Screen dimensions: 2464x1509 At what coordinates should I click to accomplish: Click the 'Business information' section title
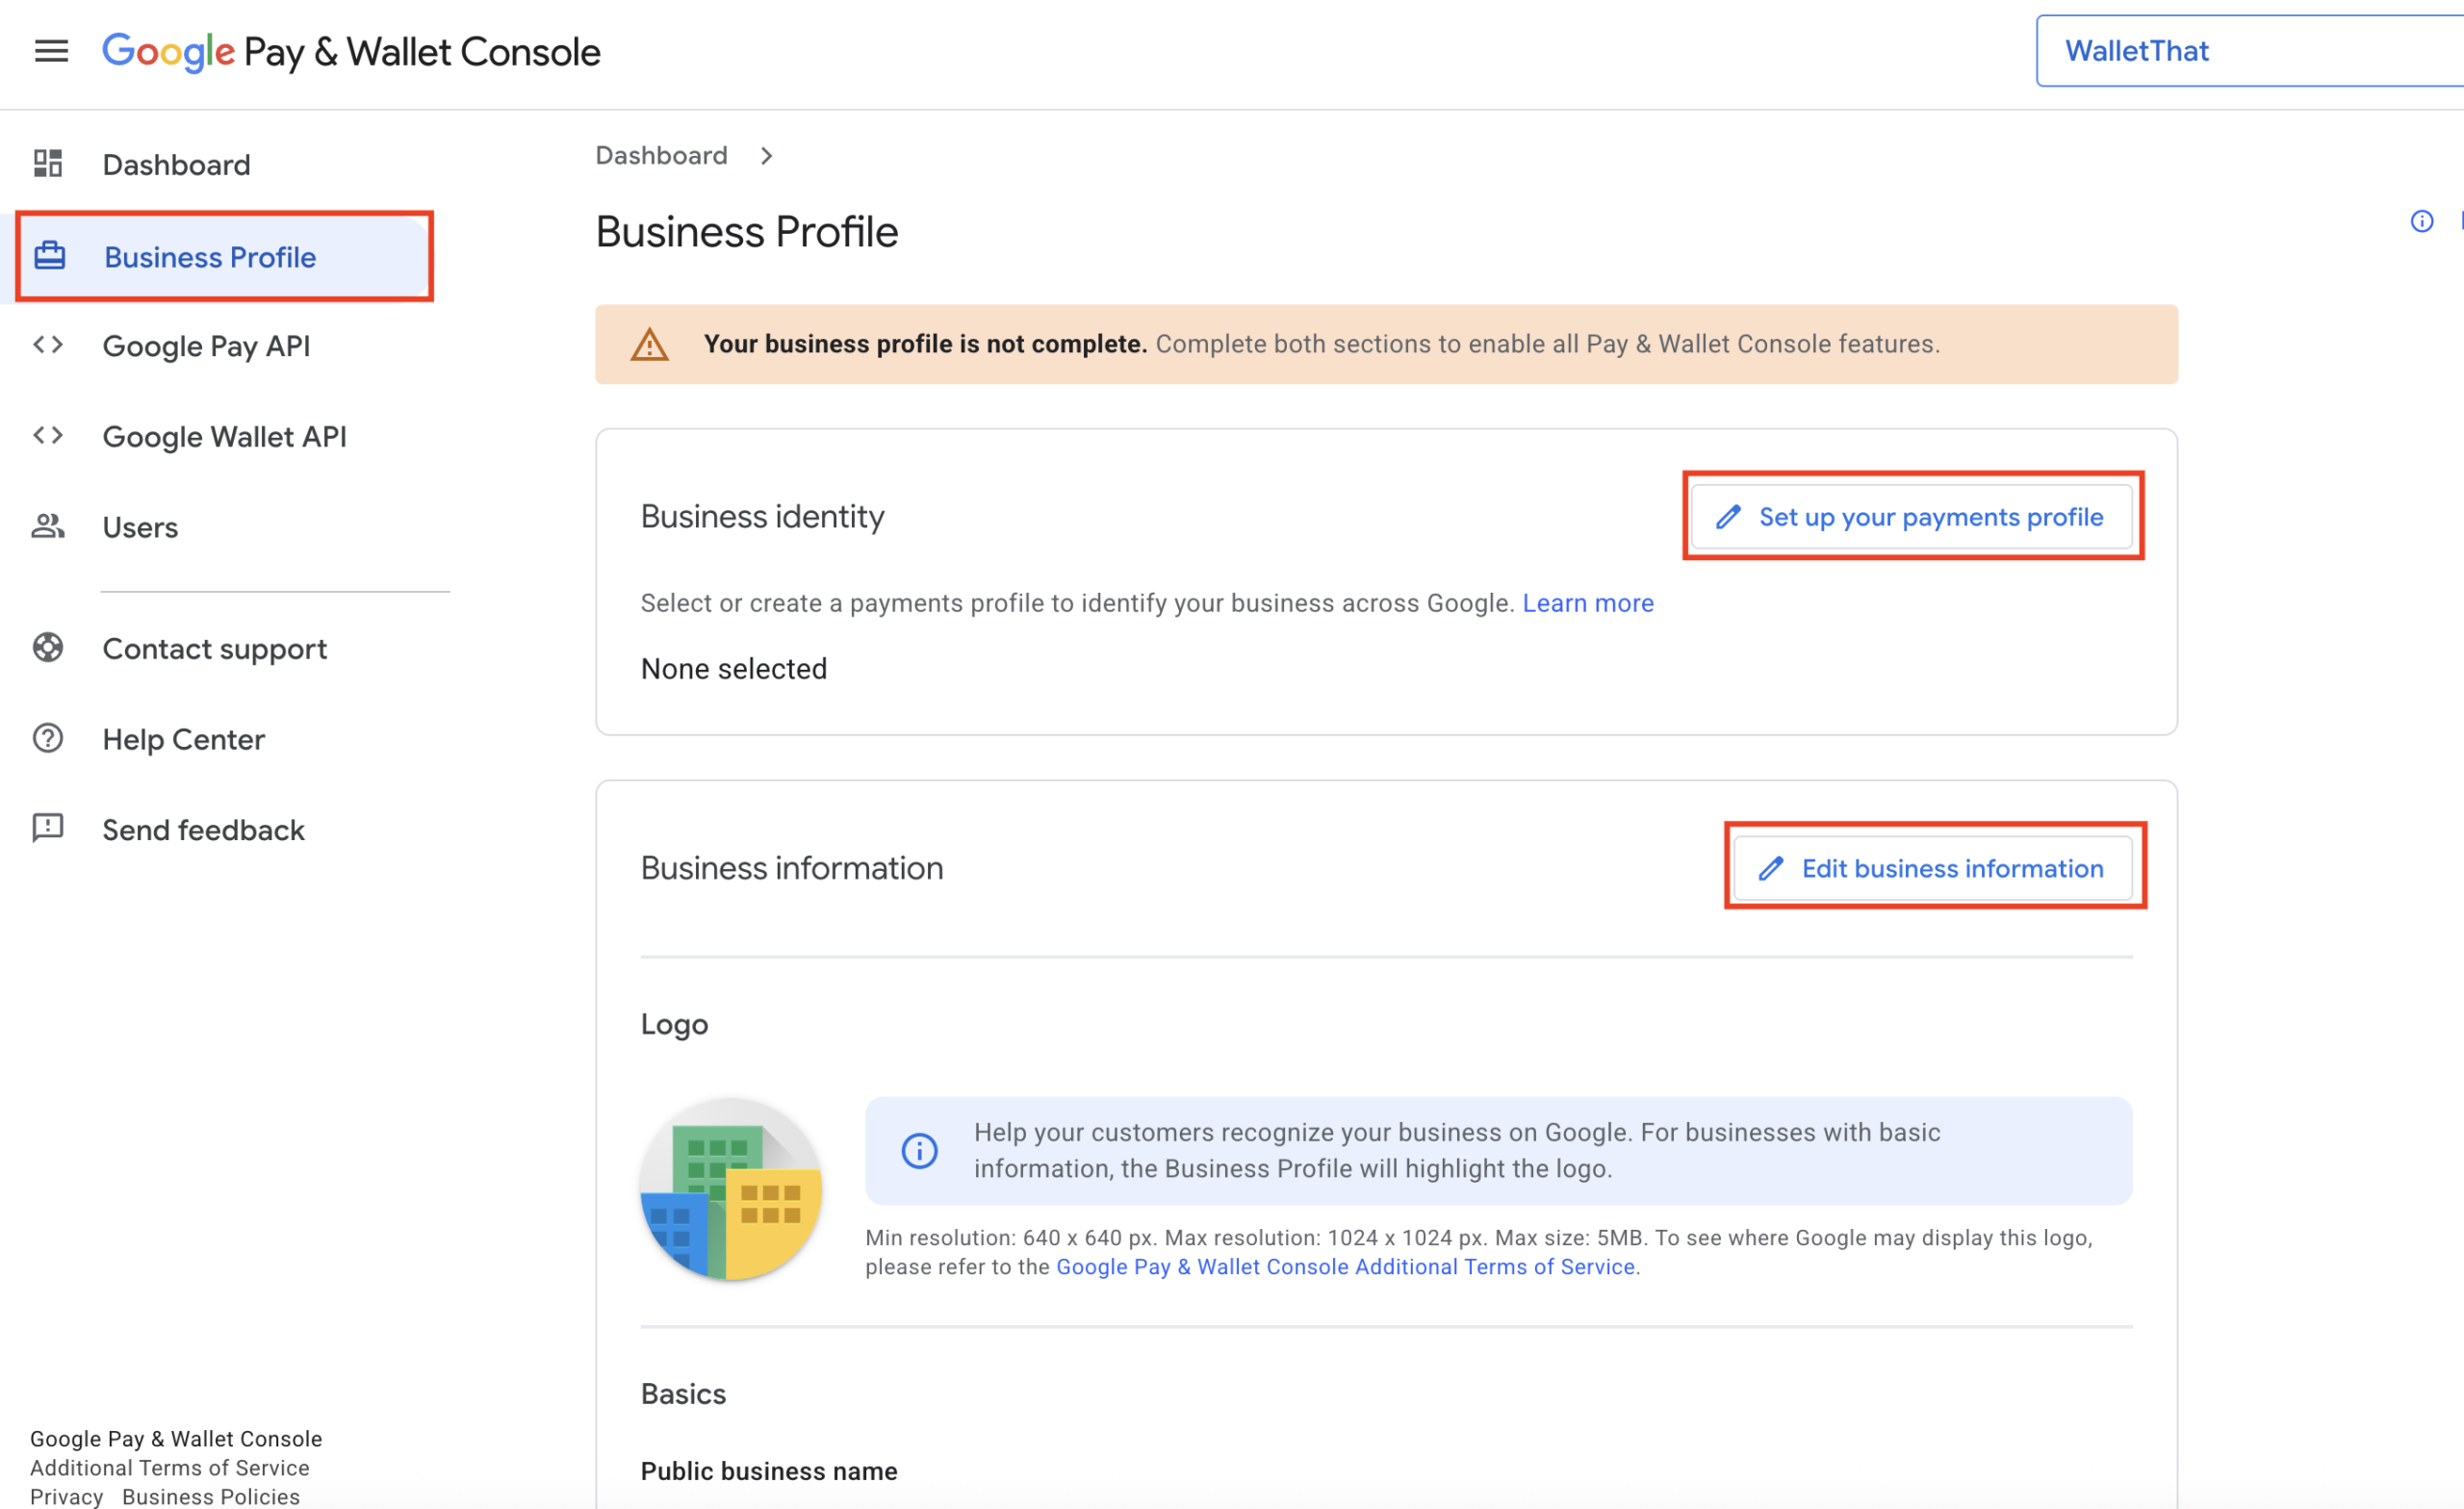click(792, 868)
